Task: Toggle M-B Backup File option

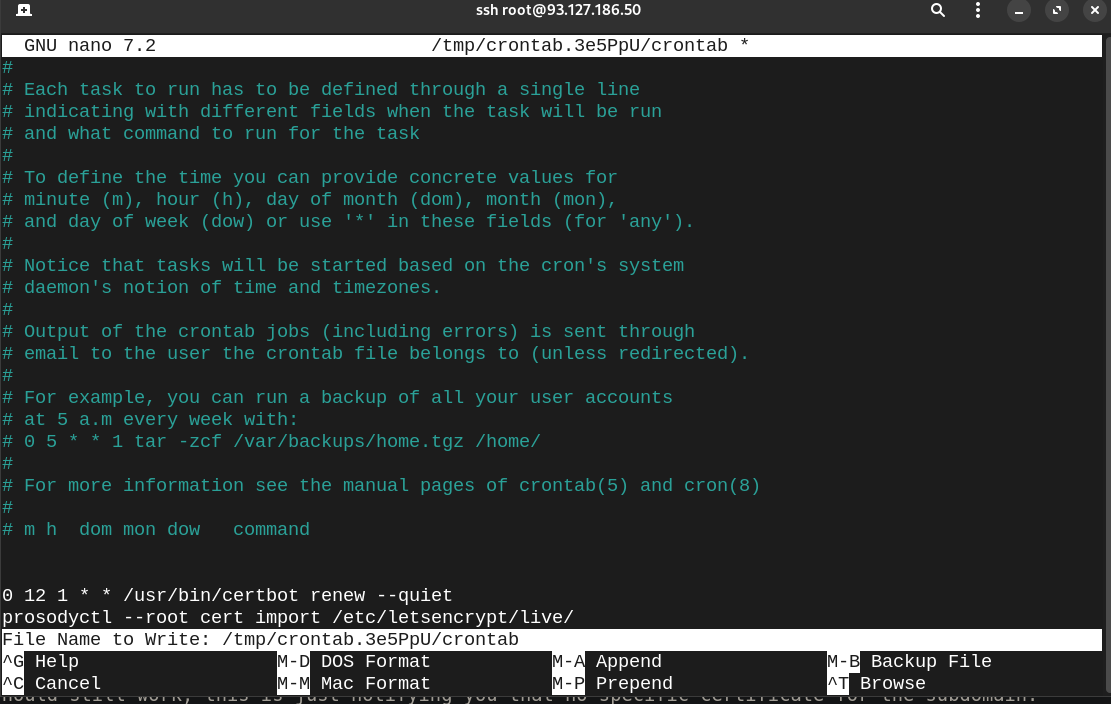Action: pyautogui.click(x=909, y=662)
